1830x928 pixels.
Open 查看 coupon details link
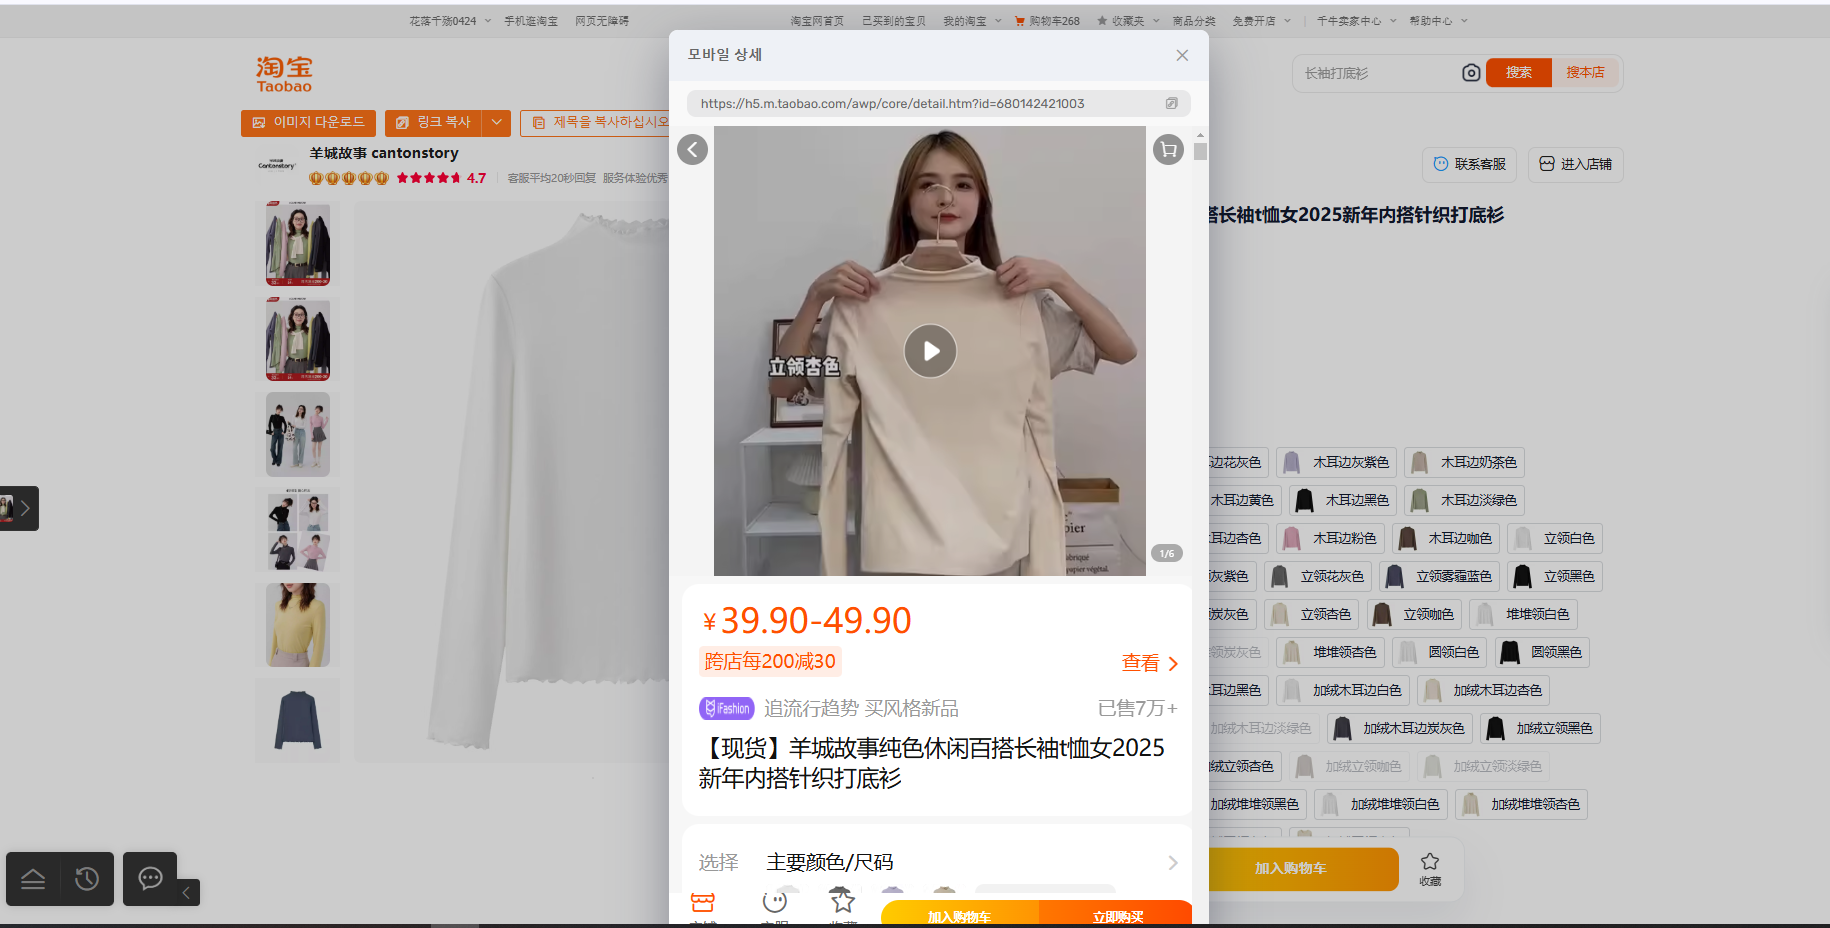[1150, 662]
